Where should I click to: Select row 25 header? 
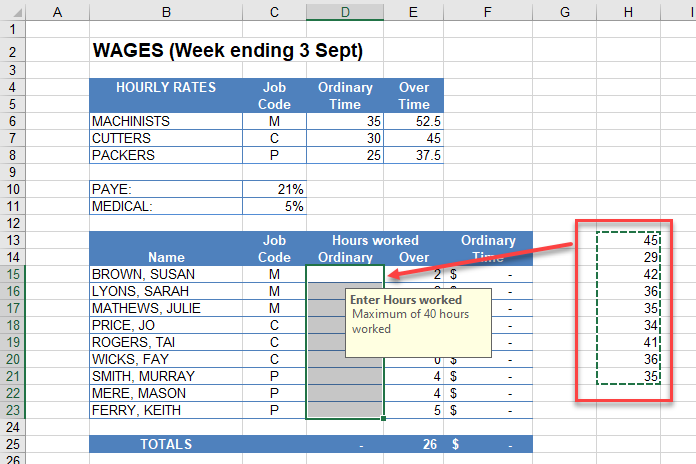pyautogui.click(x=12, y=444)
